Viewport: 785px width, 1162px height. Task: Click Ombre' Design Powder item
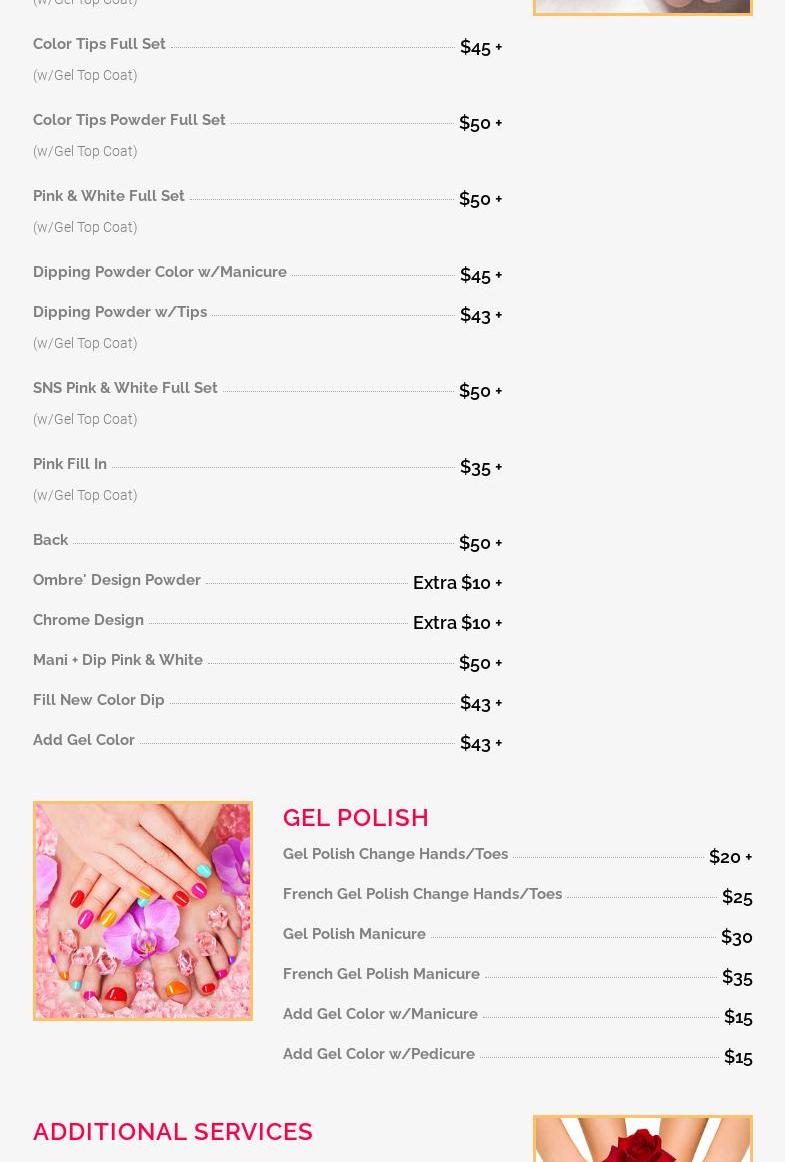[x=116, y=580]
